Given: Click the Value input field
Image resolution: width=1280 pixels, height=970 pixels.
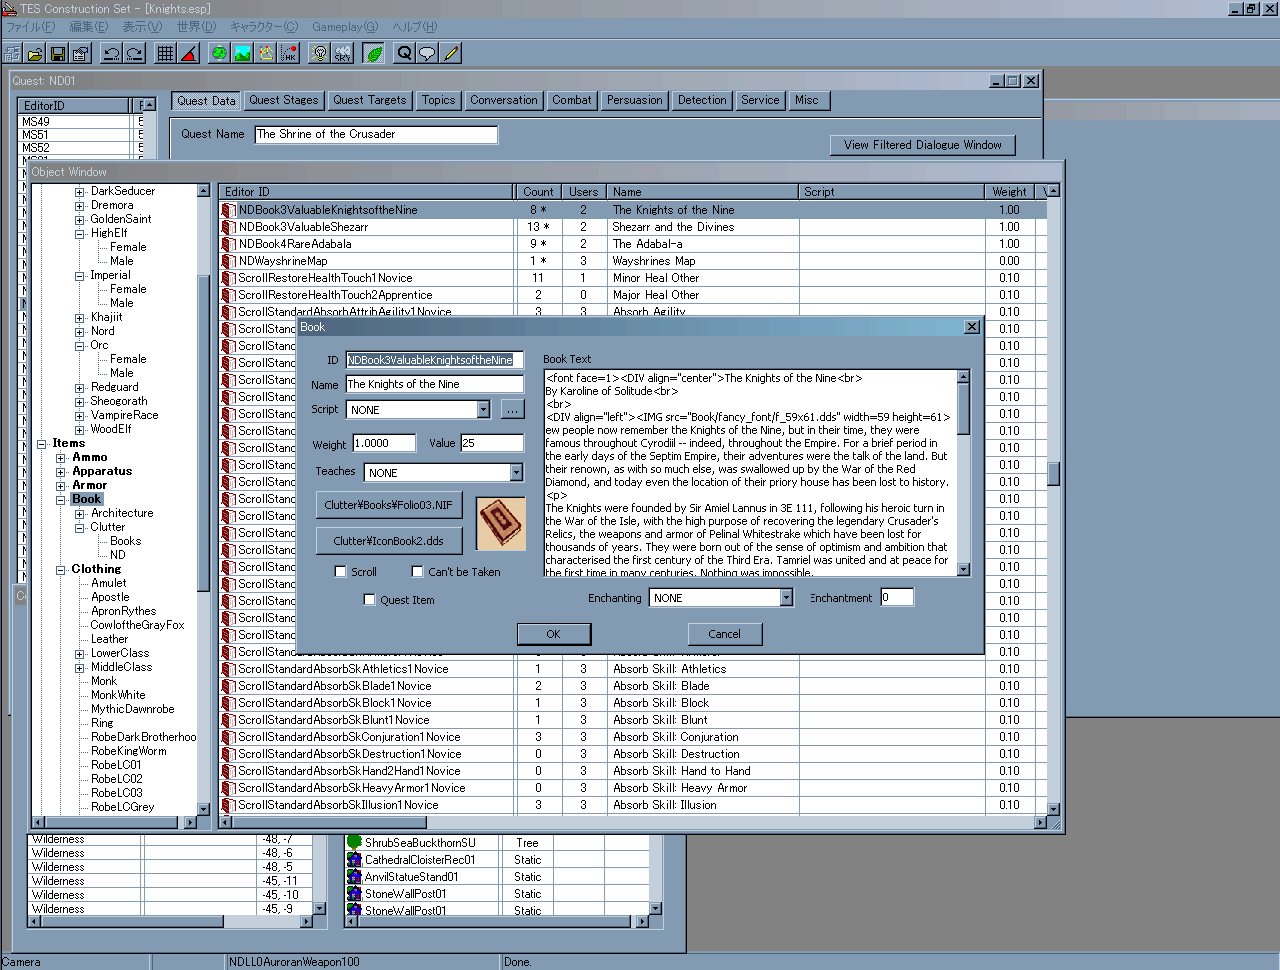Looking at the screenshot, I should coord(492,443).
